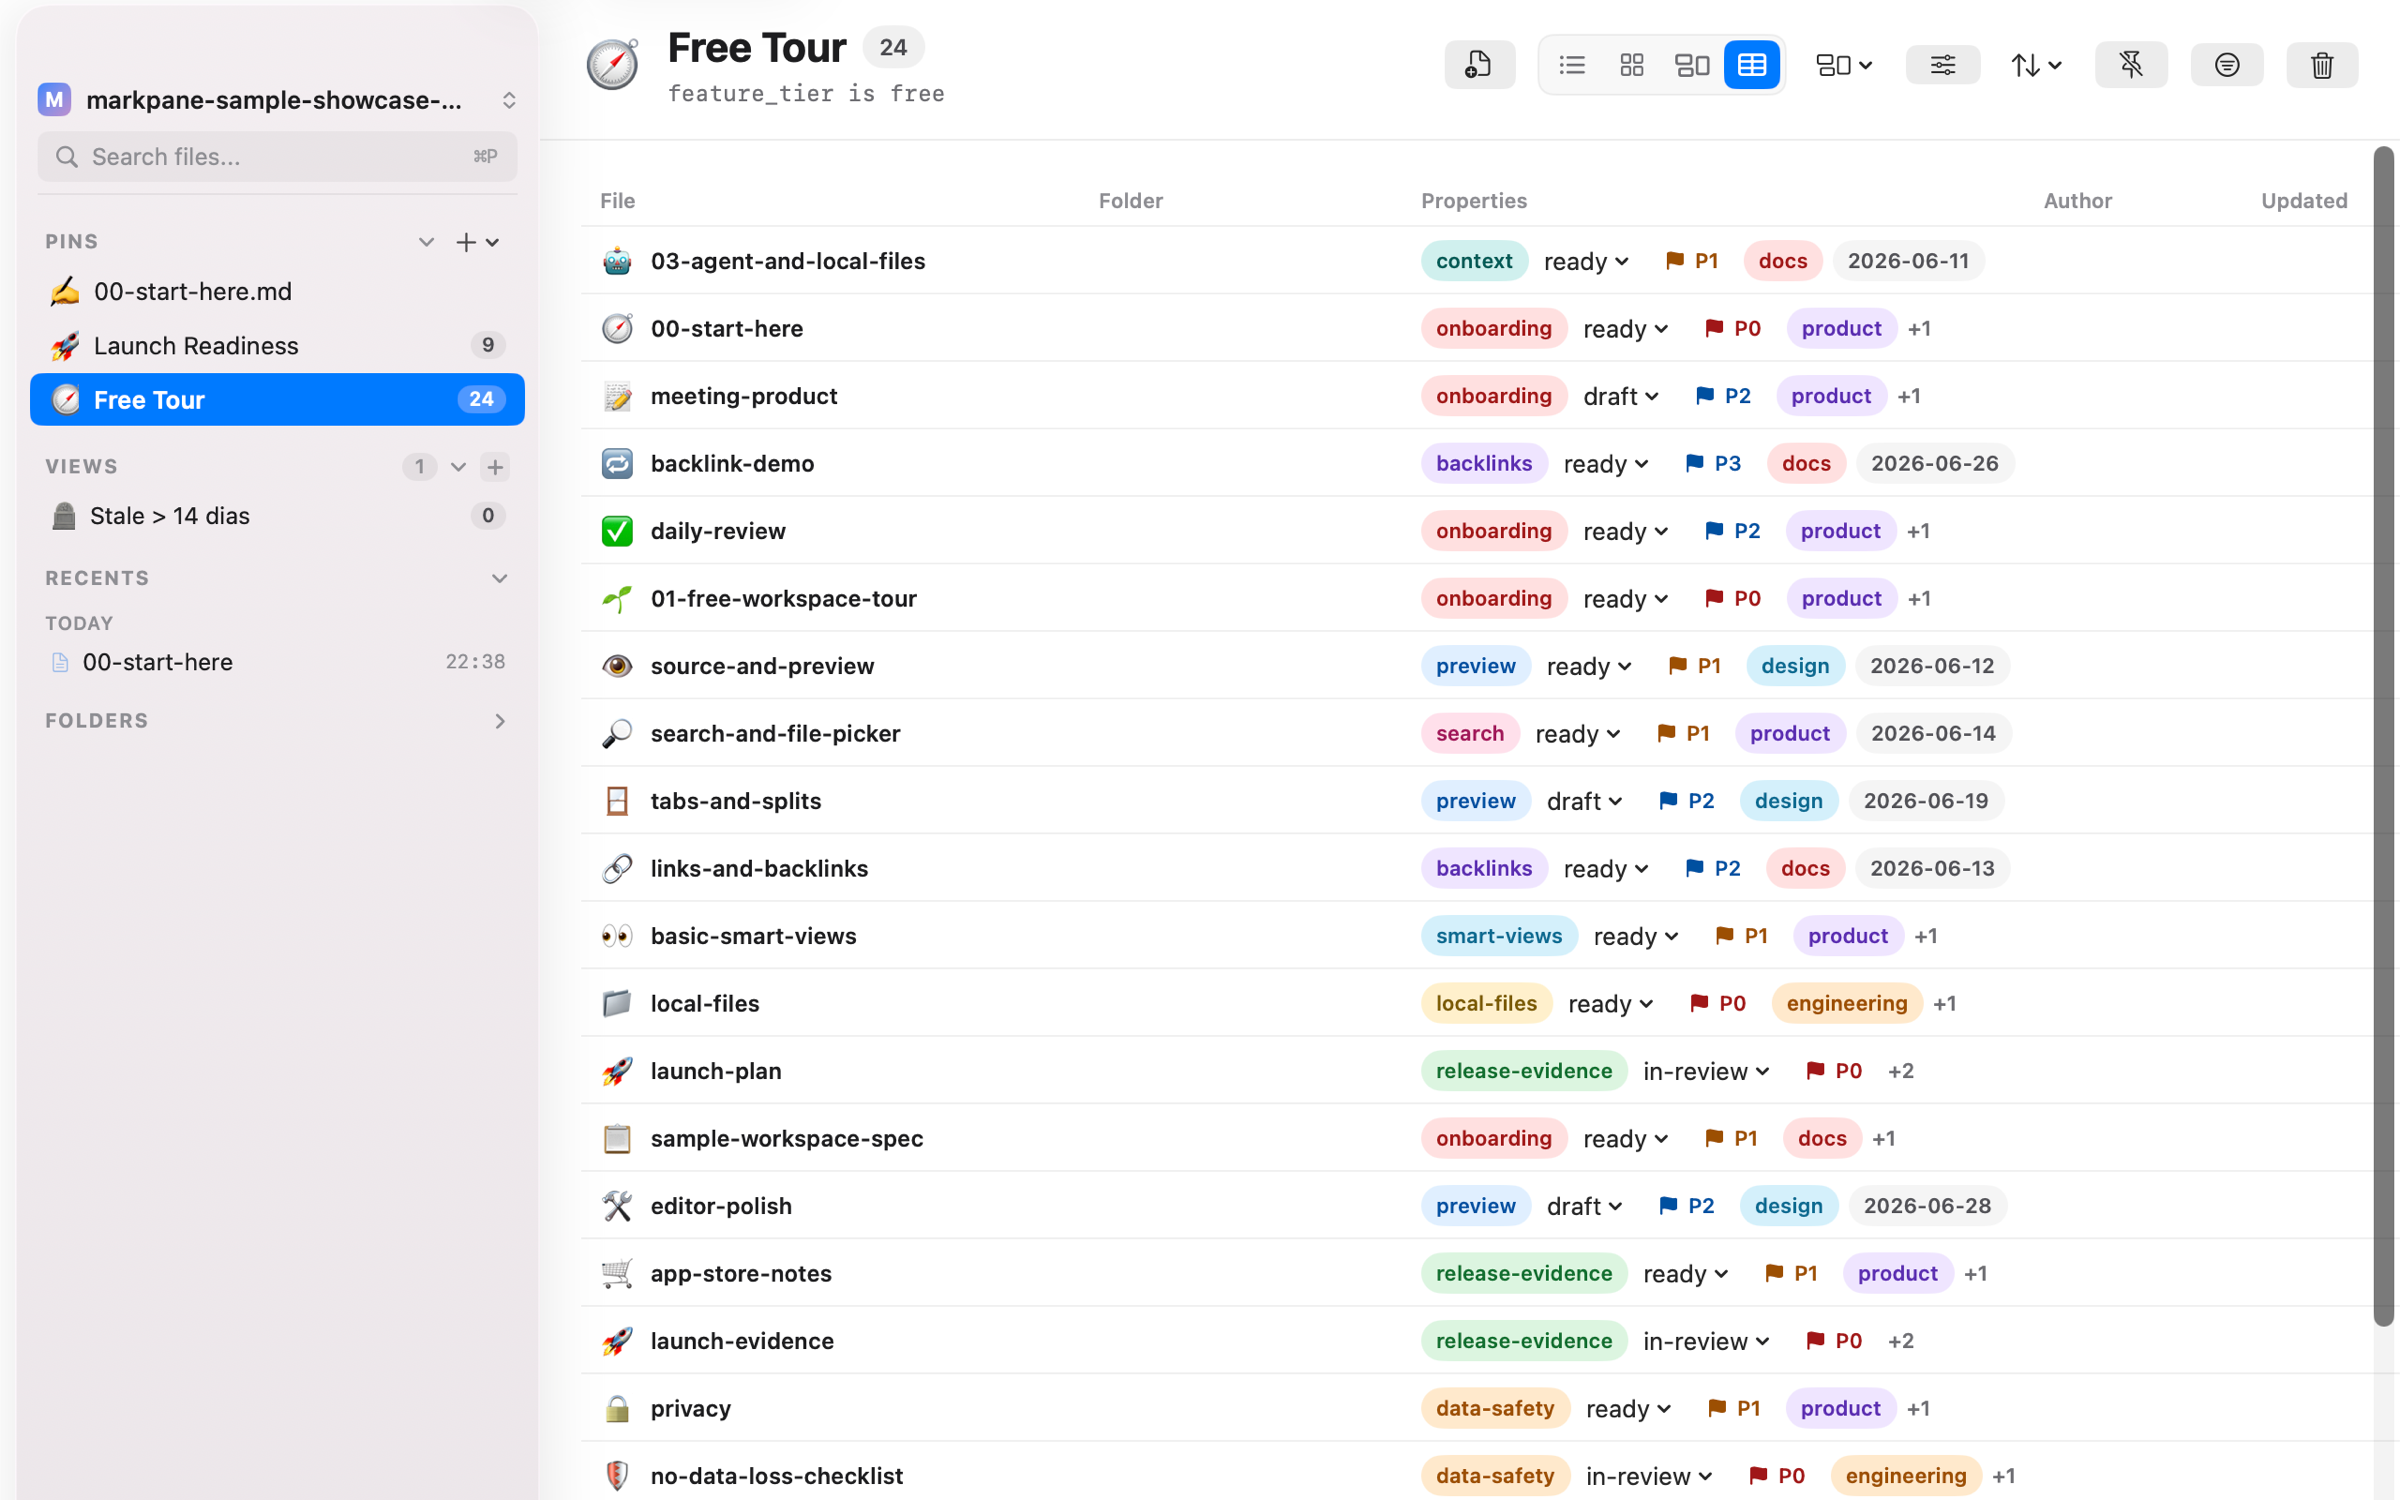2400x1500 pixels.
Task: Open the add pin plus menu
Action: [x=477, y=242]
